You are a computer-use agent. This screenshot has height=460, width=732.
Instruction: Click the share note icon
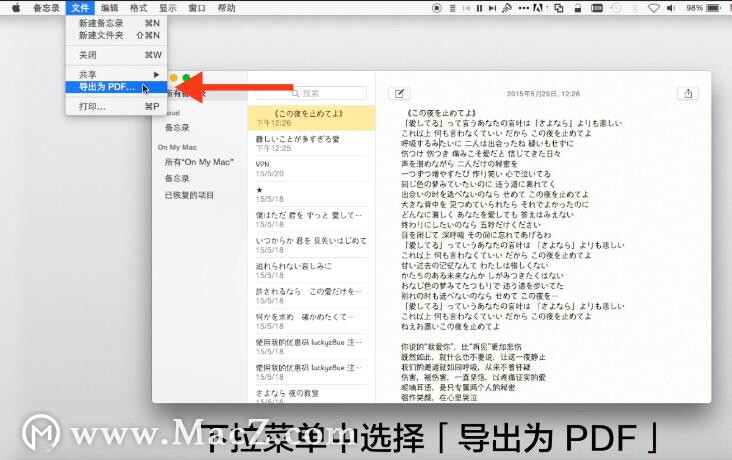pyautogui.click(x=688, y=93)
